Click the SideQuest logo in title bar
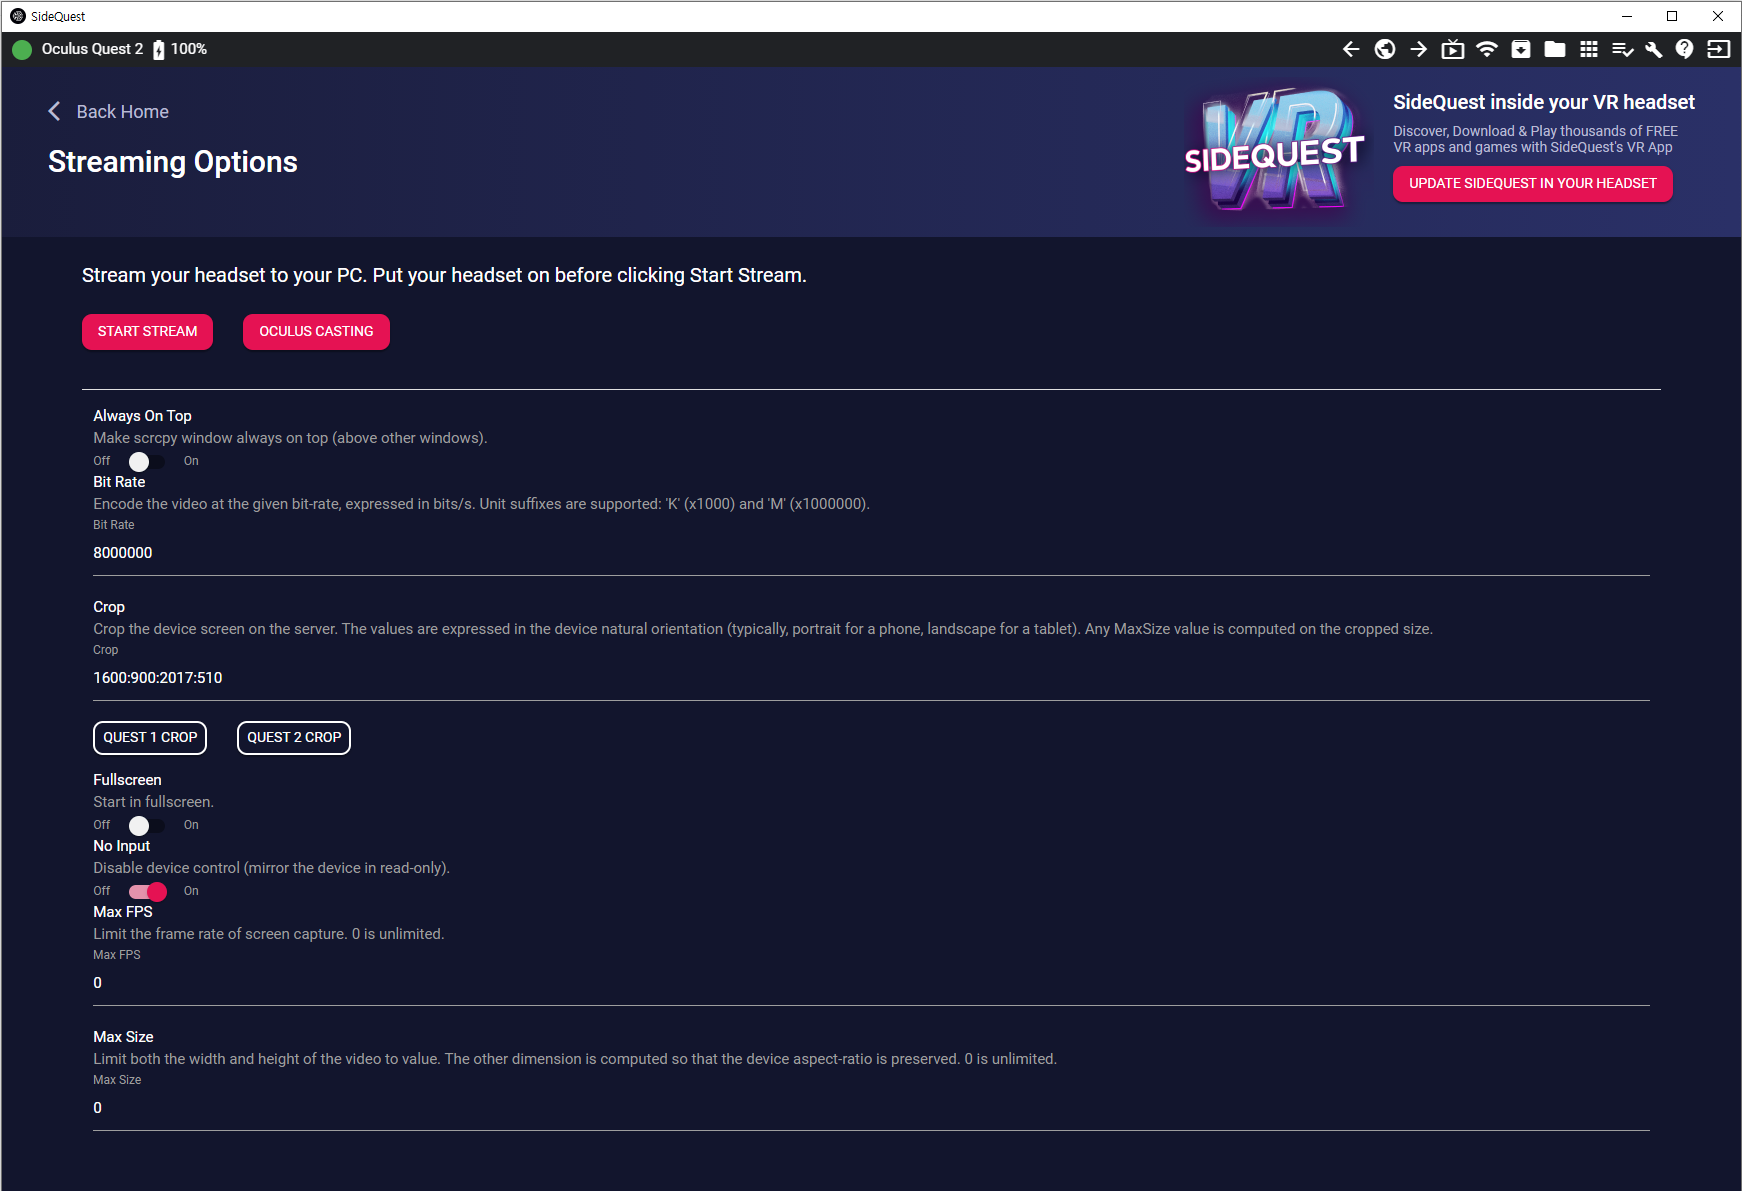The width and height of the screenshot is (1742, 1191). tap(18, 16)
